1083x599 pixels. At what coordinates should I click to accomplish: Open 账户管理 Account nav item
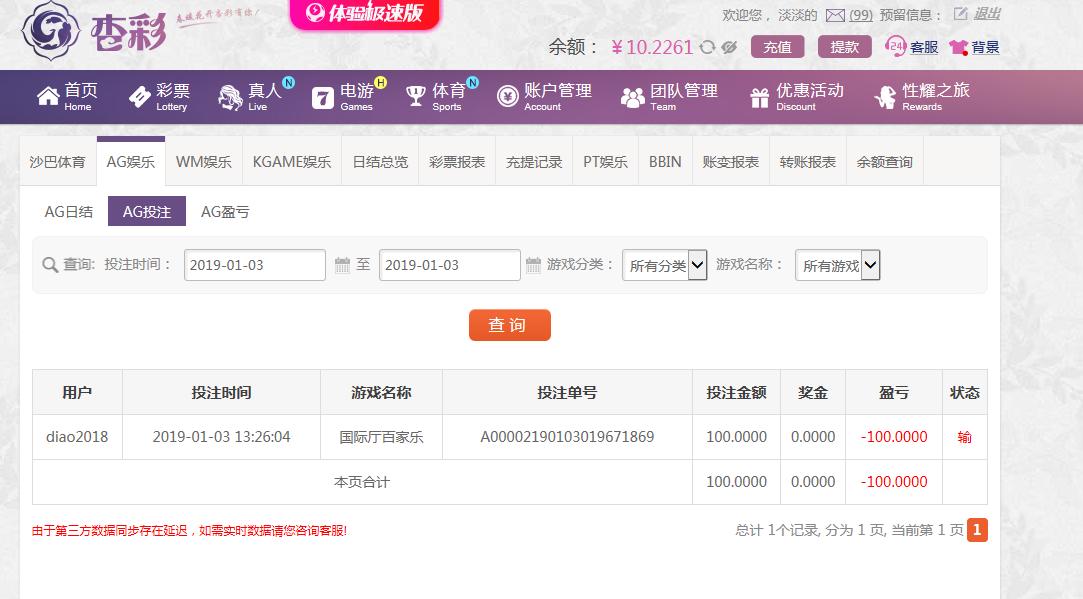click(x=544, y=97)
